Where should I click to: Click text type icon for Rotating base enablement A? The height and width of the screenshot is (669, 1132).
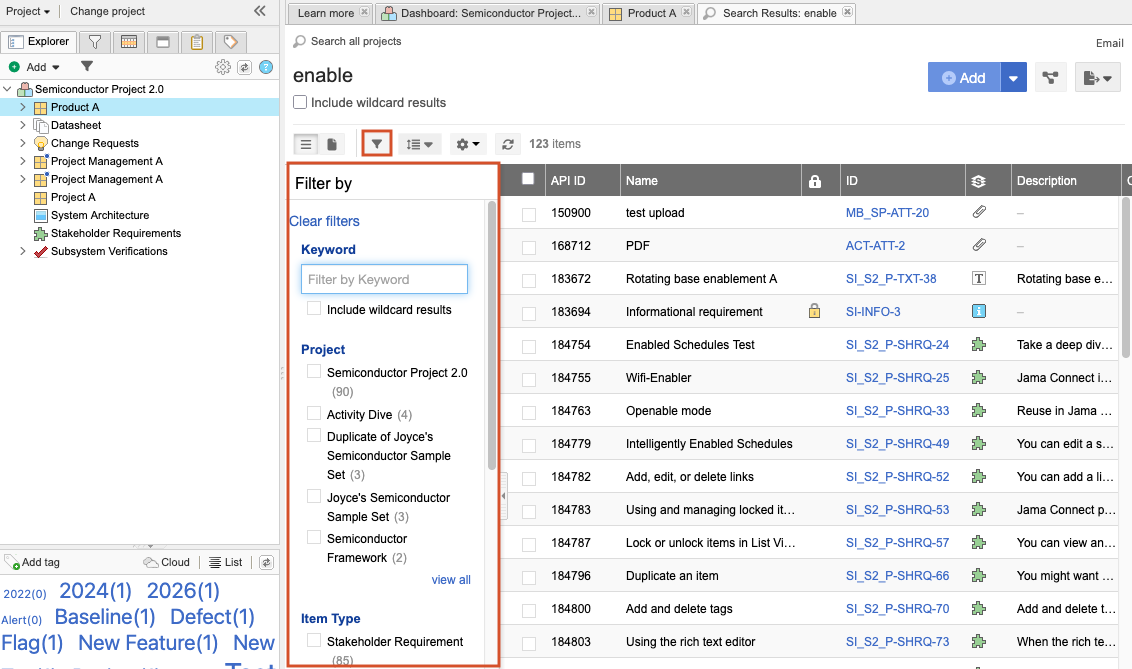click(x=979, y=279)
